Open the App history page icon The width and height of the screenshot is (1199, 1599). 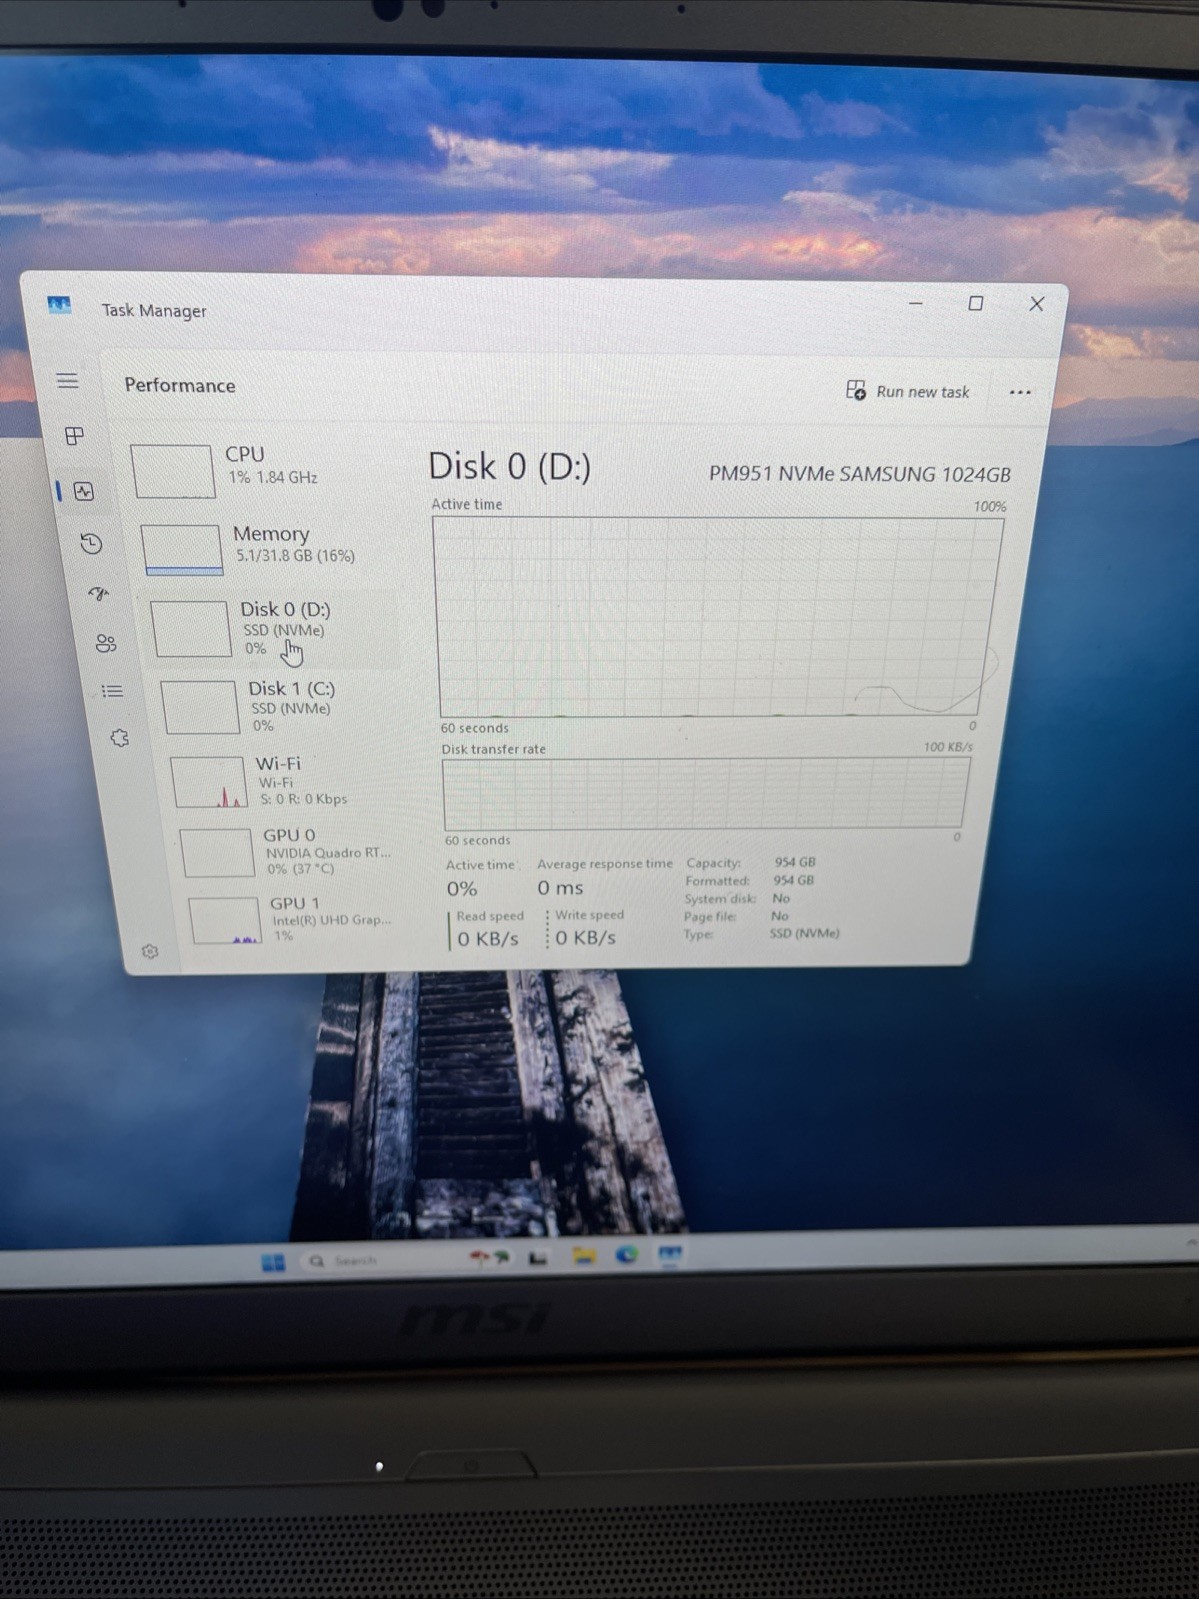click(91, 543)
